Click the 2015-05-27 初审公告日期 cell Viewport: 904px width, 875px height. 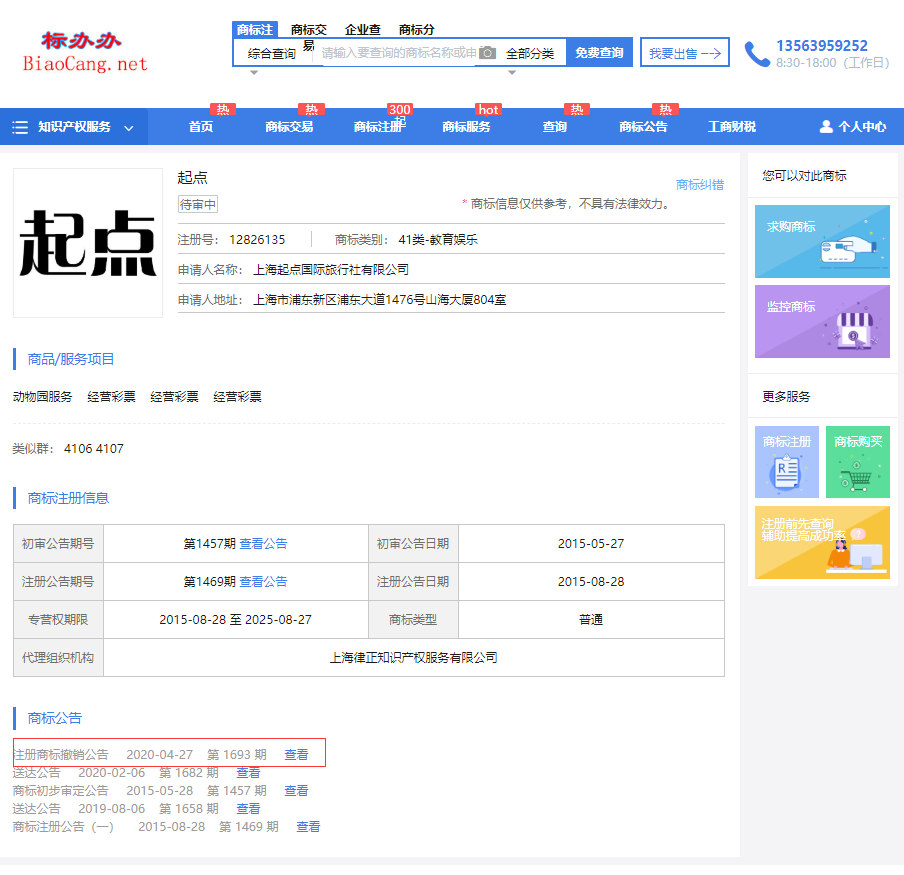click(x=591, y=544)
